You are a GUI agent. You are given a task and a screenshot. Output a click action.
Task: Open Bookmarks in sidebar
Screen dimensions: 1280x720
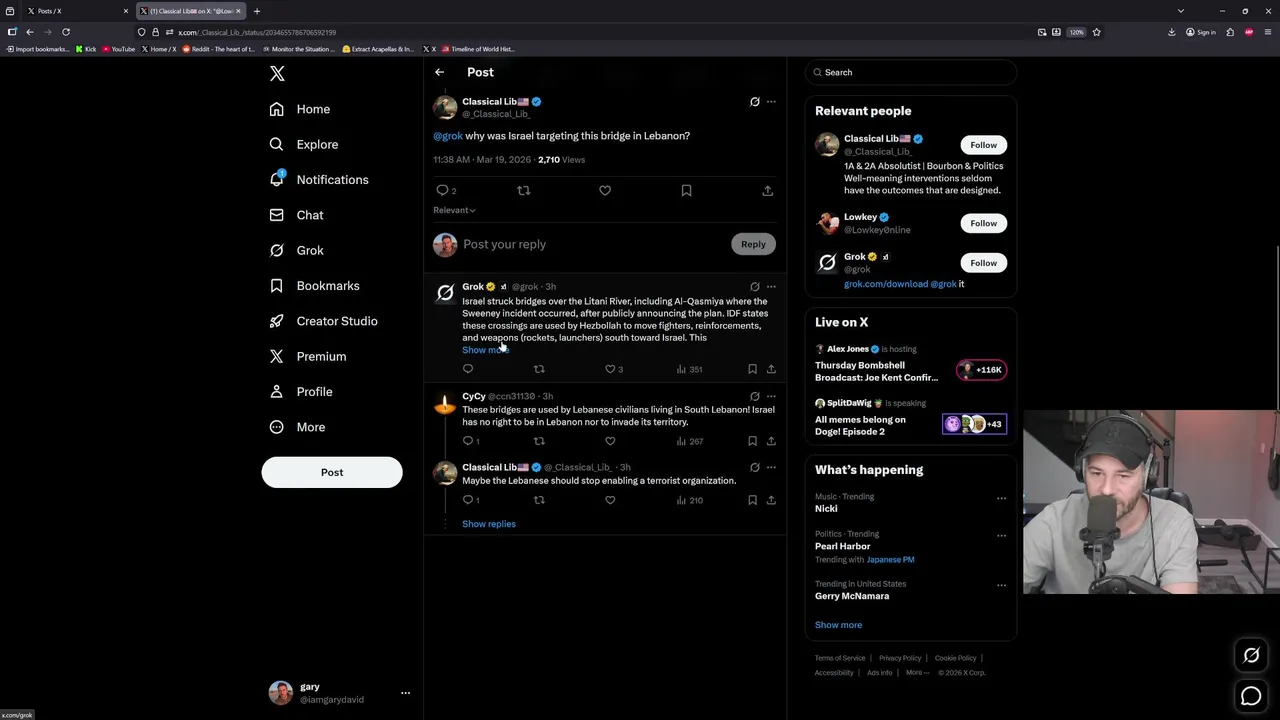click(x=314, y=286)
